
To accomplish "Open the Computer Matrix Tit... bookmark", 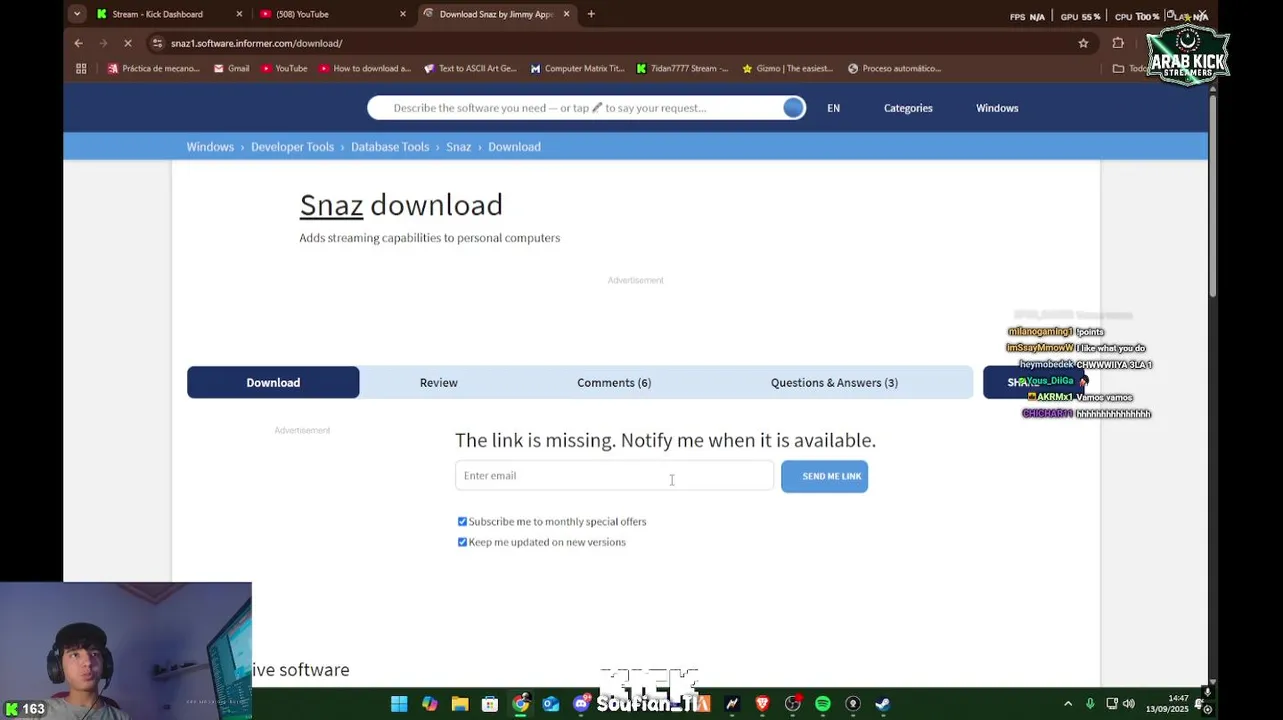I will 577,68.
